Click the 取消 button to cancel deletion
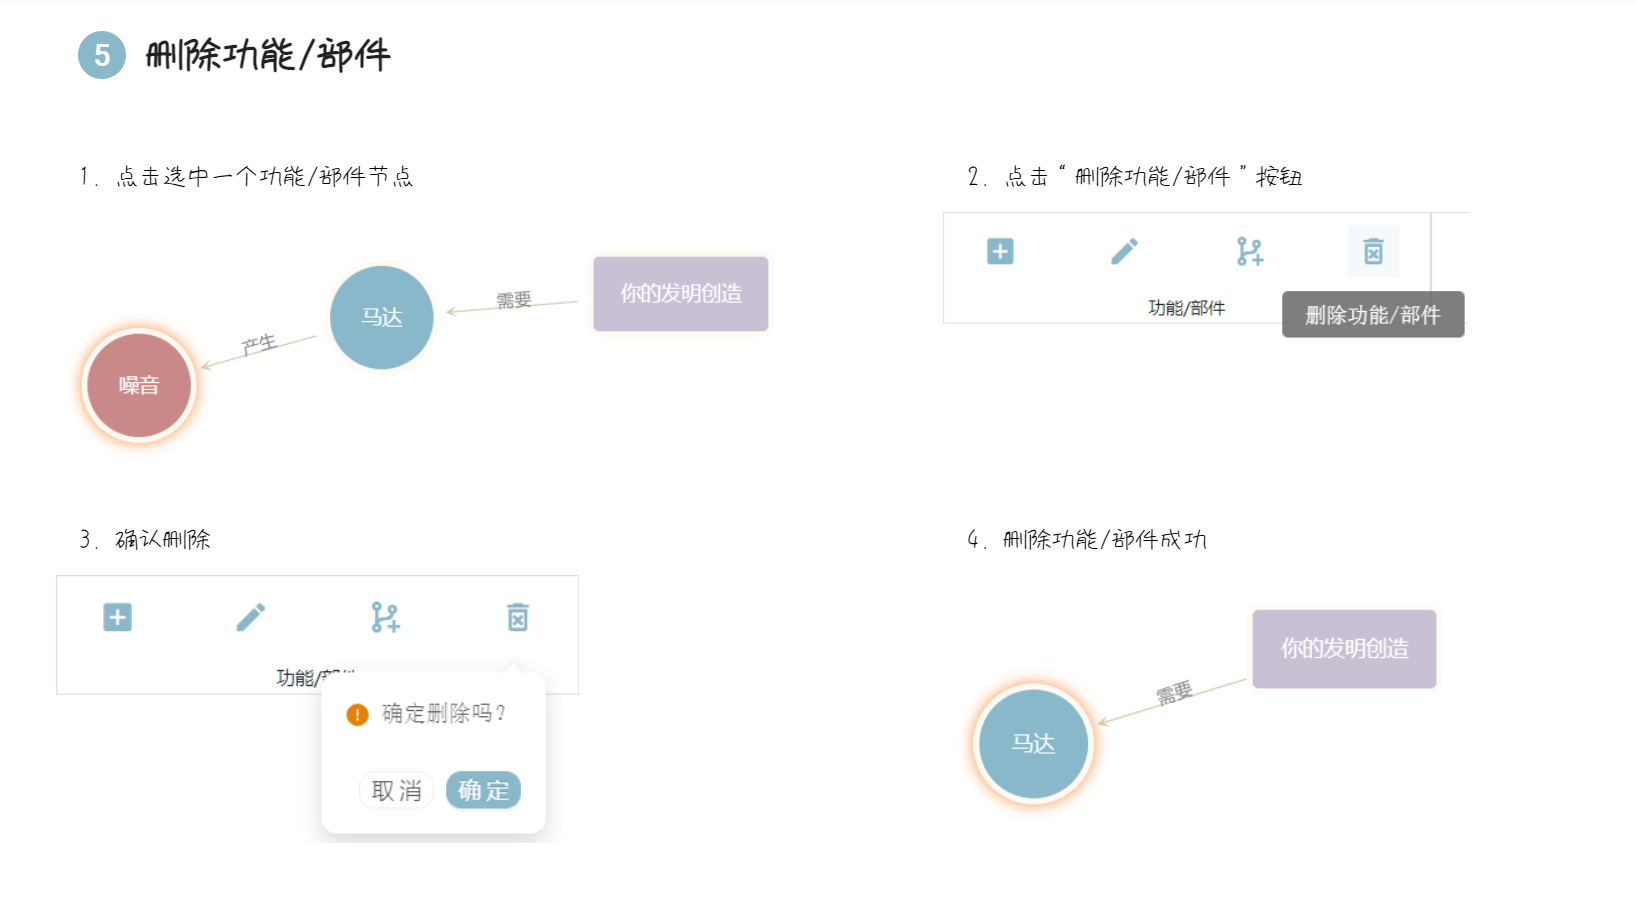 (x=396, y=790)
